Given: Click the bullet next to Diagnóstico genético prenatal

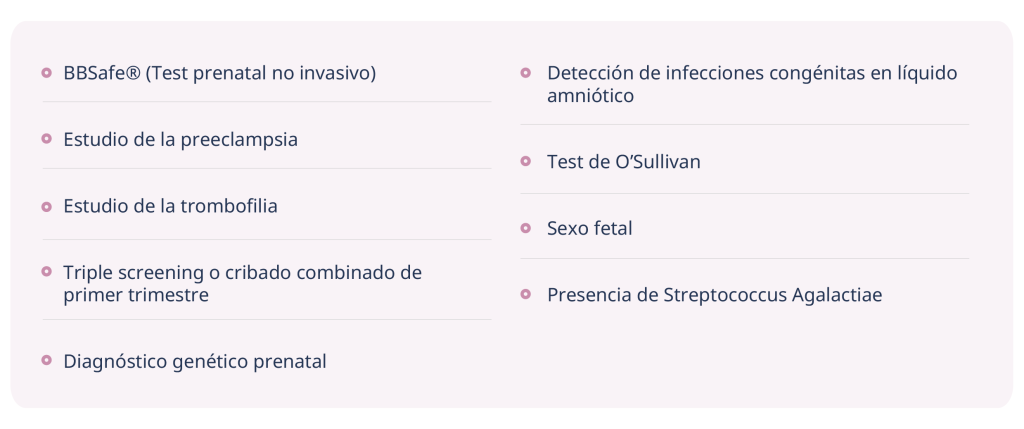Looking at the screenshot, I should [x=47, y=361].
